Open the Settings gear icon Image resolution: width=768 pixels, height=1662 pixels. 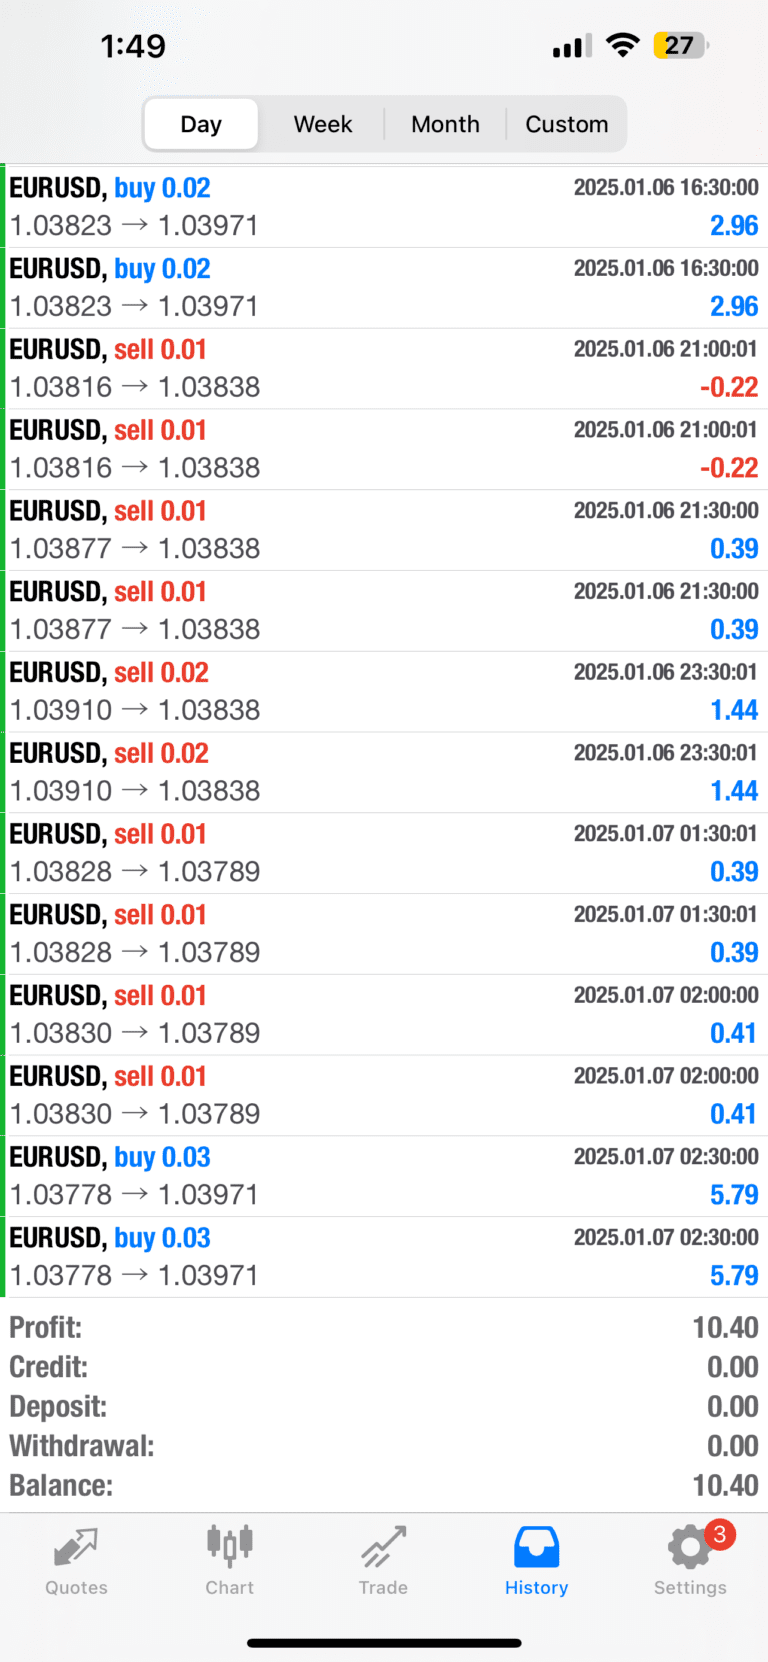coord(688,1549)
